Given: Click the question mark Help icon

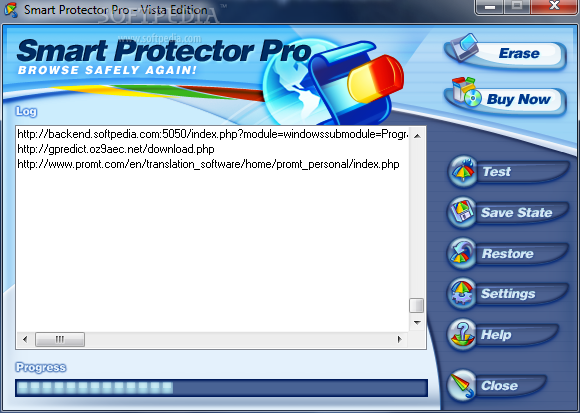Looking at the screenshot, I should click(x=462, y=335).
